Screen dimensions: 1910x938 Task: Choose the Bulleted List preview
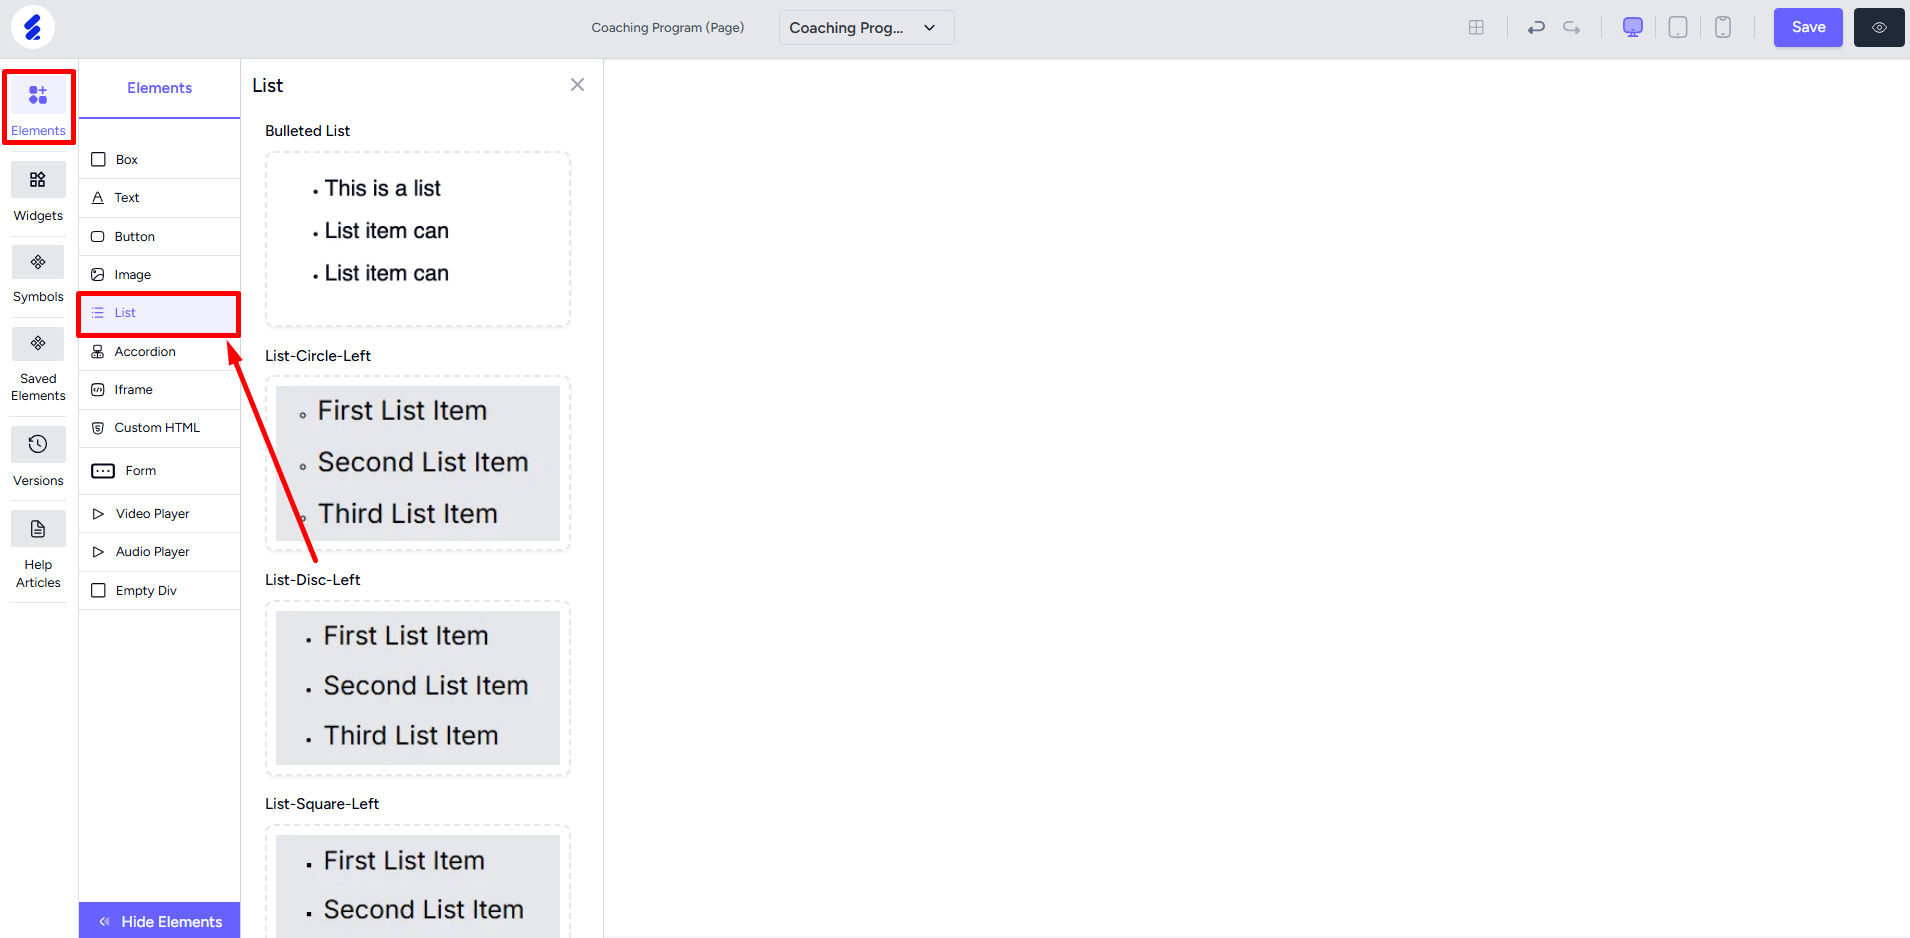pyautogui.click(x=418, y=239)
